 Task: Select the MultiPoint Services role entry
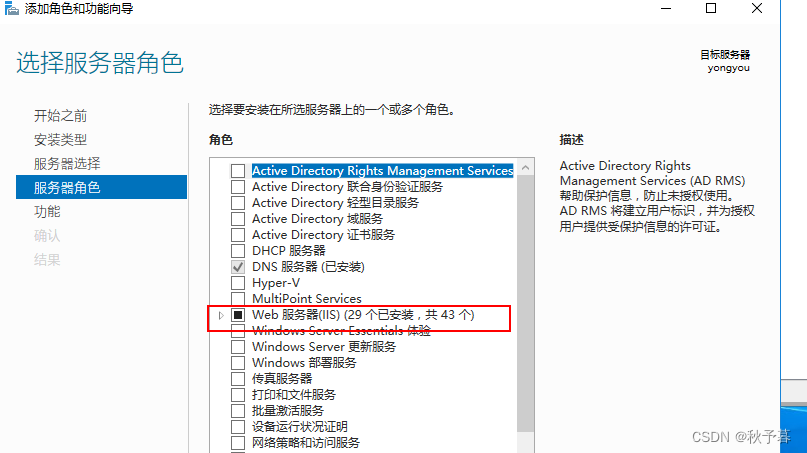click(x=306, y=299)
